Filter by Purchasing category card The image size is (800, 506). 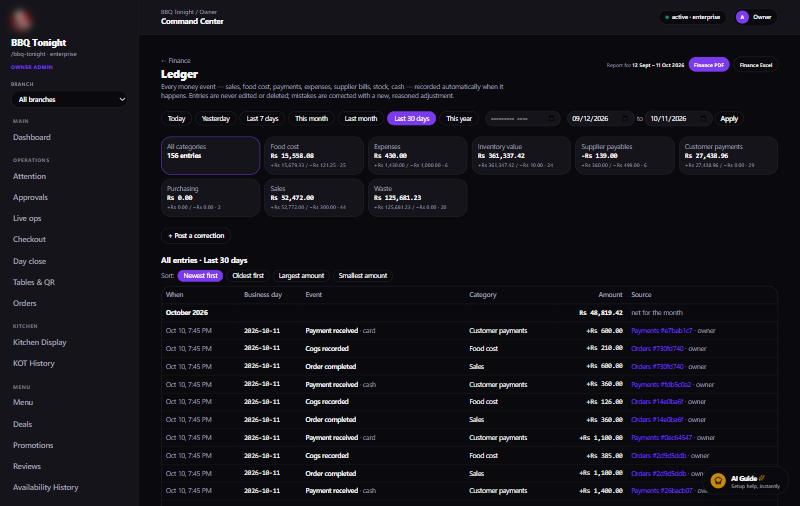coord(210,197)
